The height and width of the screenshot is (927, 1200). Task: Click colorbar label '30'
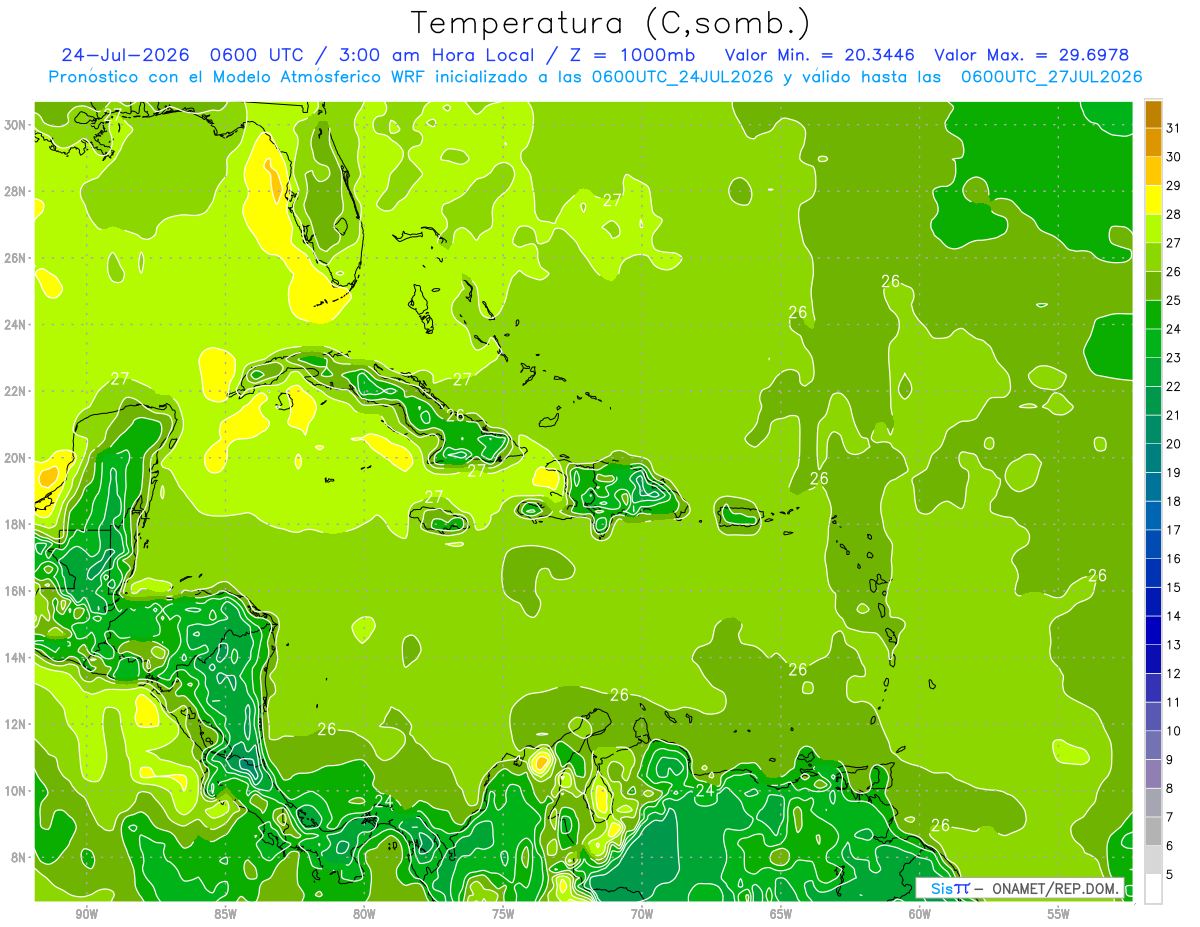tap(1174, 157)
